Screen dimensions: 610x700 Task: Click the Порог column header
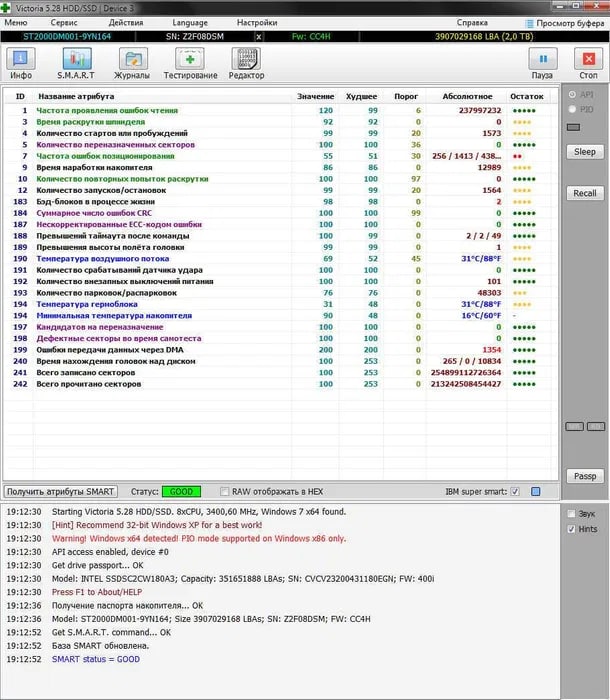point(406,96)
